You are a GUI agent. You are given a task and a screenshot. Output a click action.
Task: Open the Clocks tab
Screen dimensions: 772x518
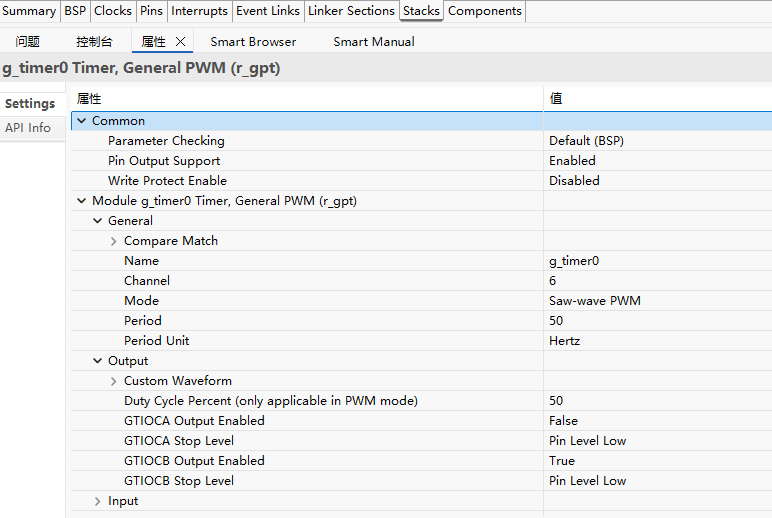(x=112, y=11)
